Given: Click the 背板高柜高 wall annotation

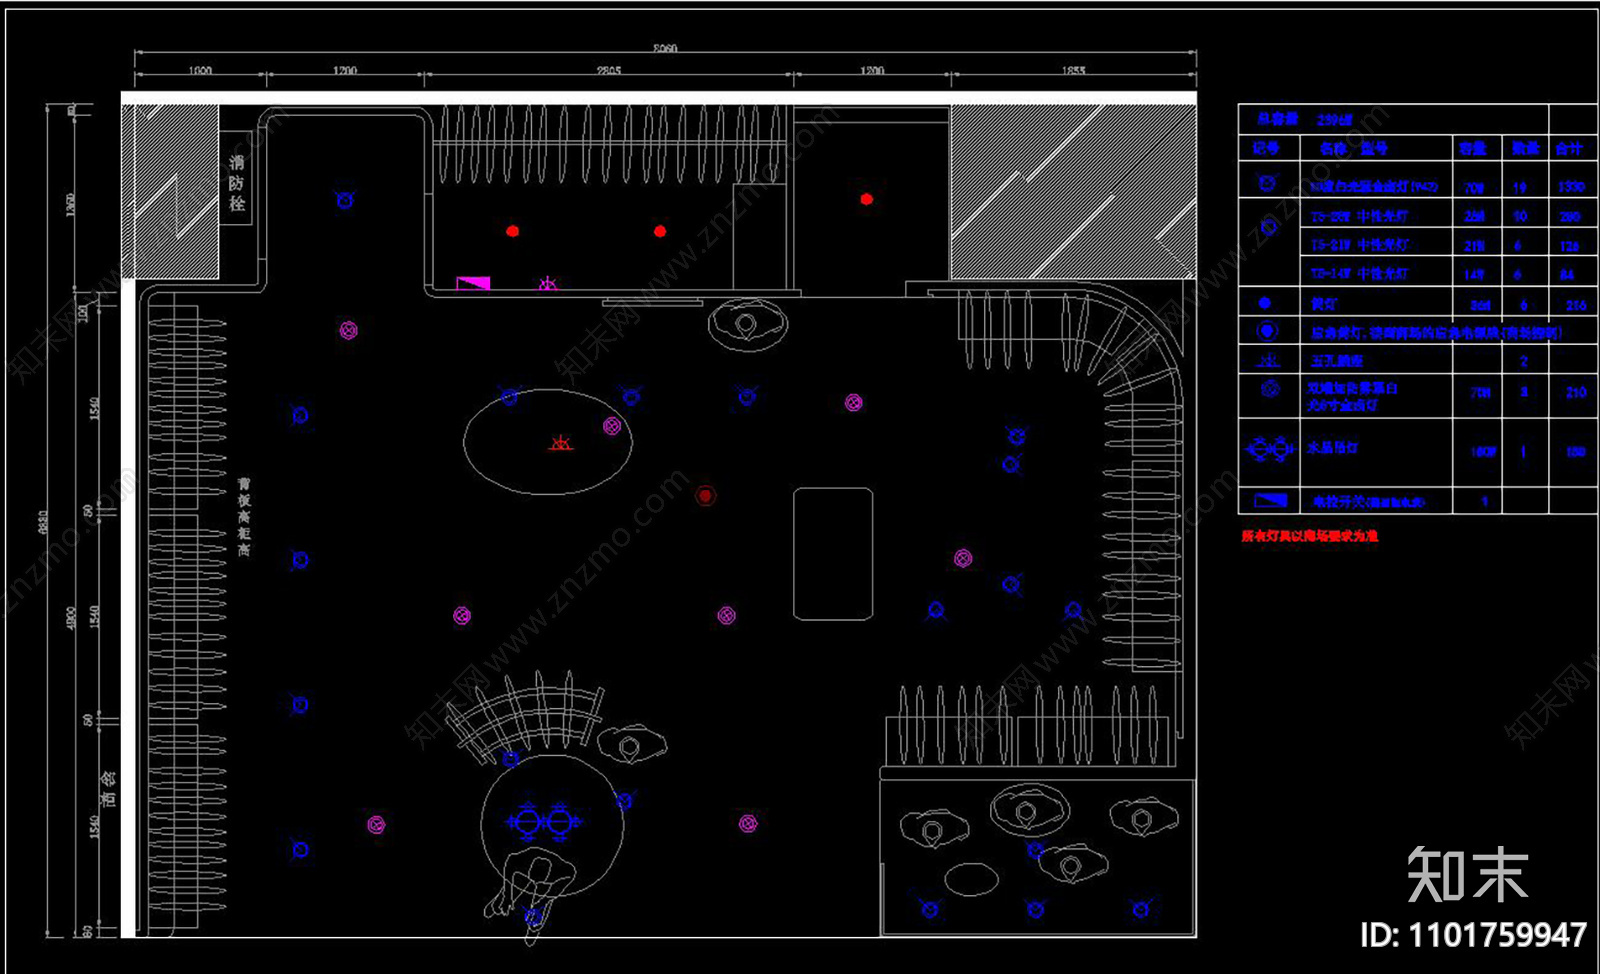Looking at the screenshot, I should [x=244, y=516].
